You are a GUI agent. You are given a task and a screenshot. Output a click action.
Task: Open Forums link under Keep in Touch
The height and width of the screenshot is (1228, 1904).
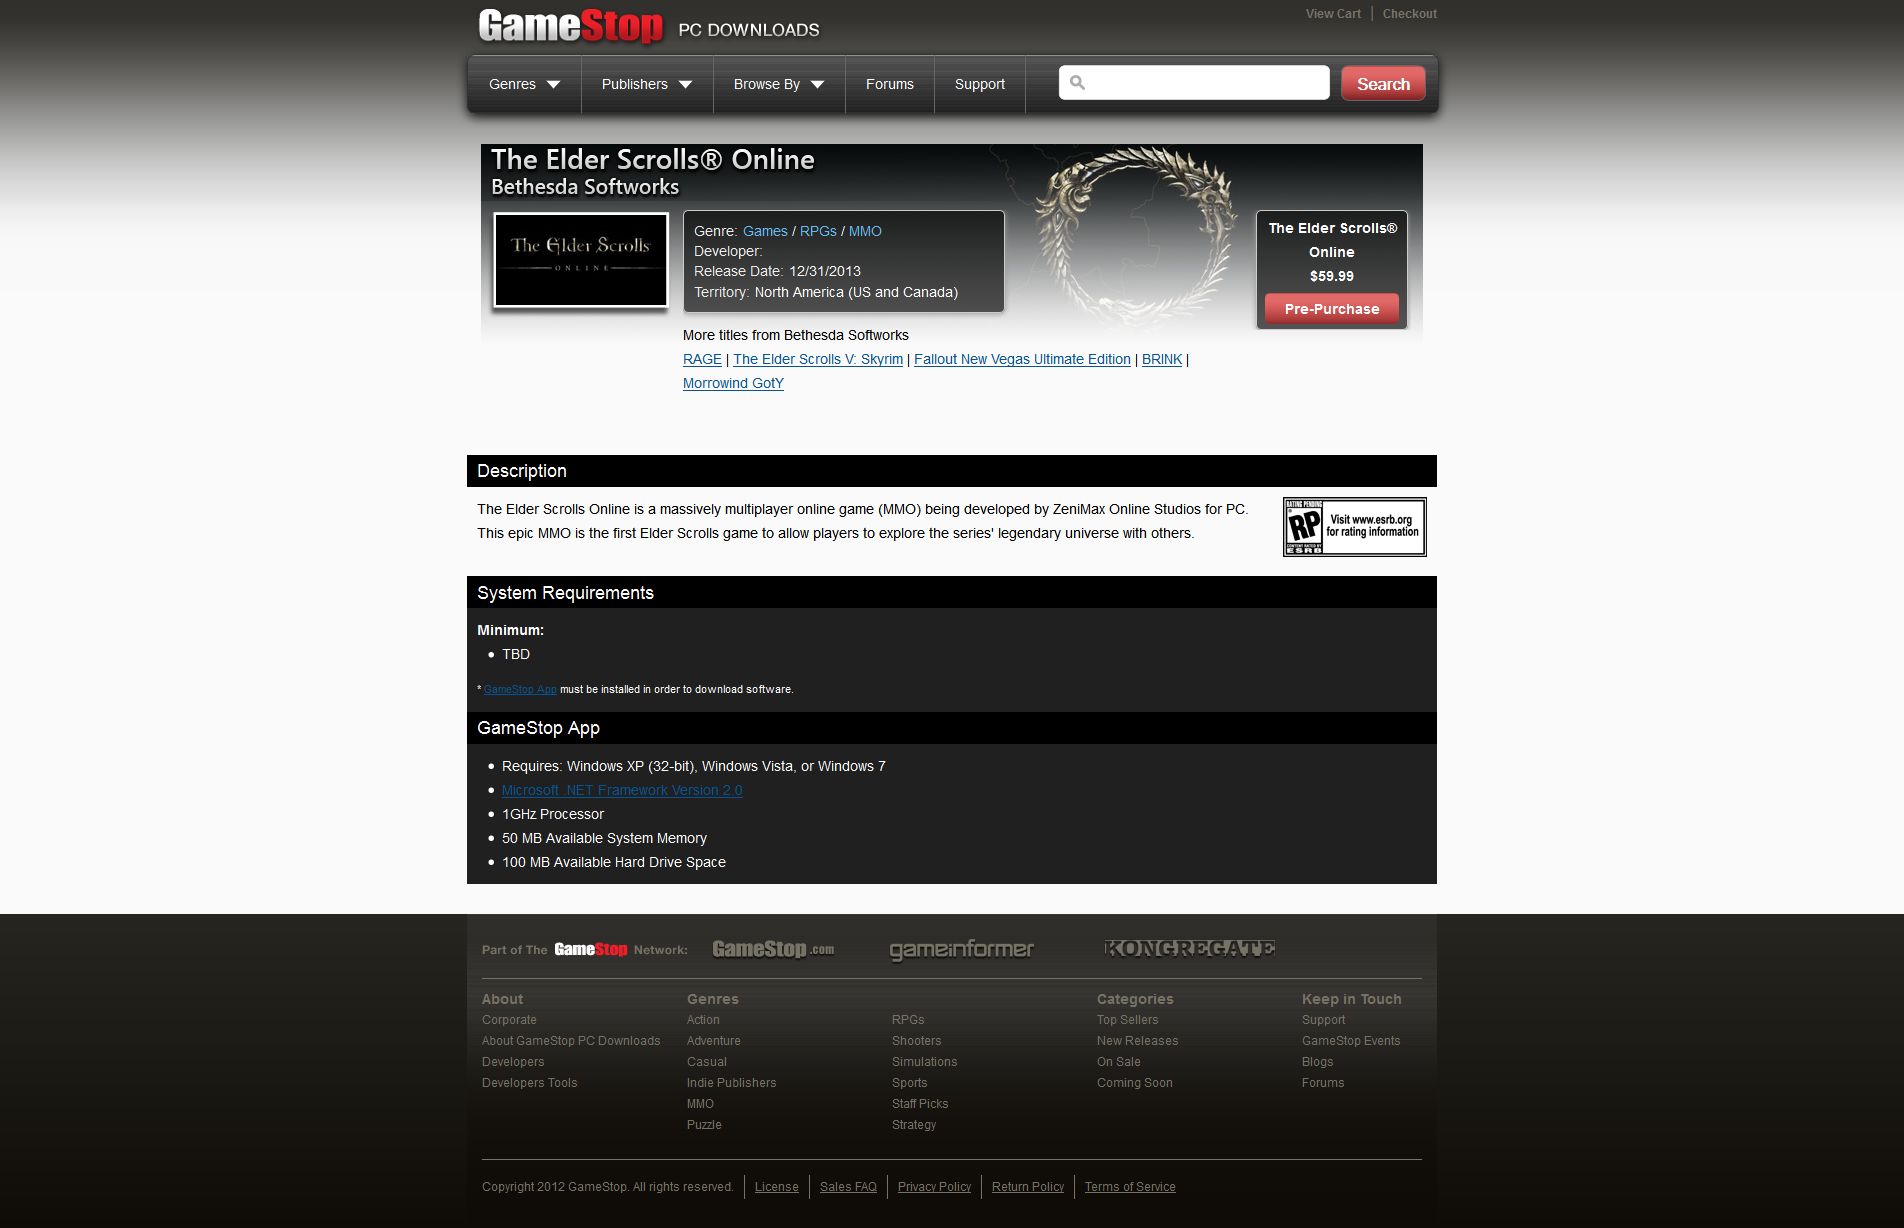[1323, 1083]
